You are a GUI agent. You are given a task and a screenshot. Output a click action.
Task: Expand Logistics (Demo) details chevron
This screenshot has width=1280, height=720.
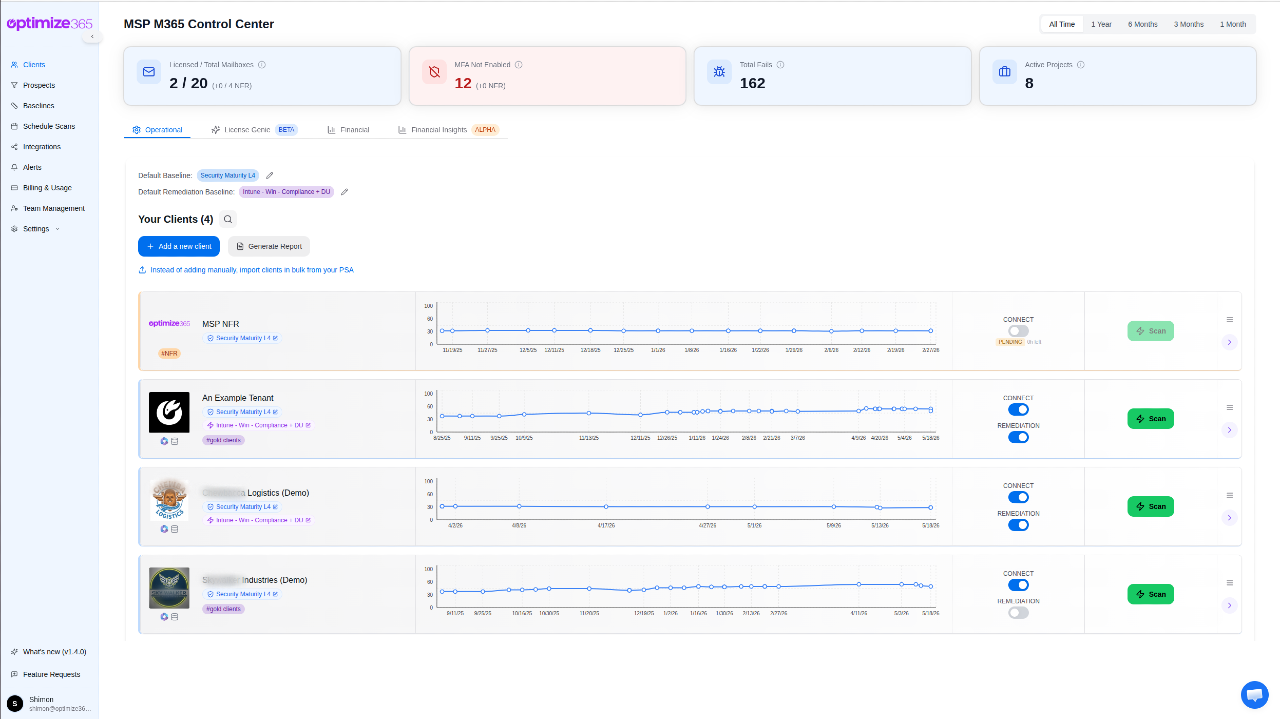coord(1230,517)
